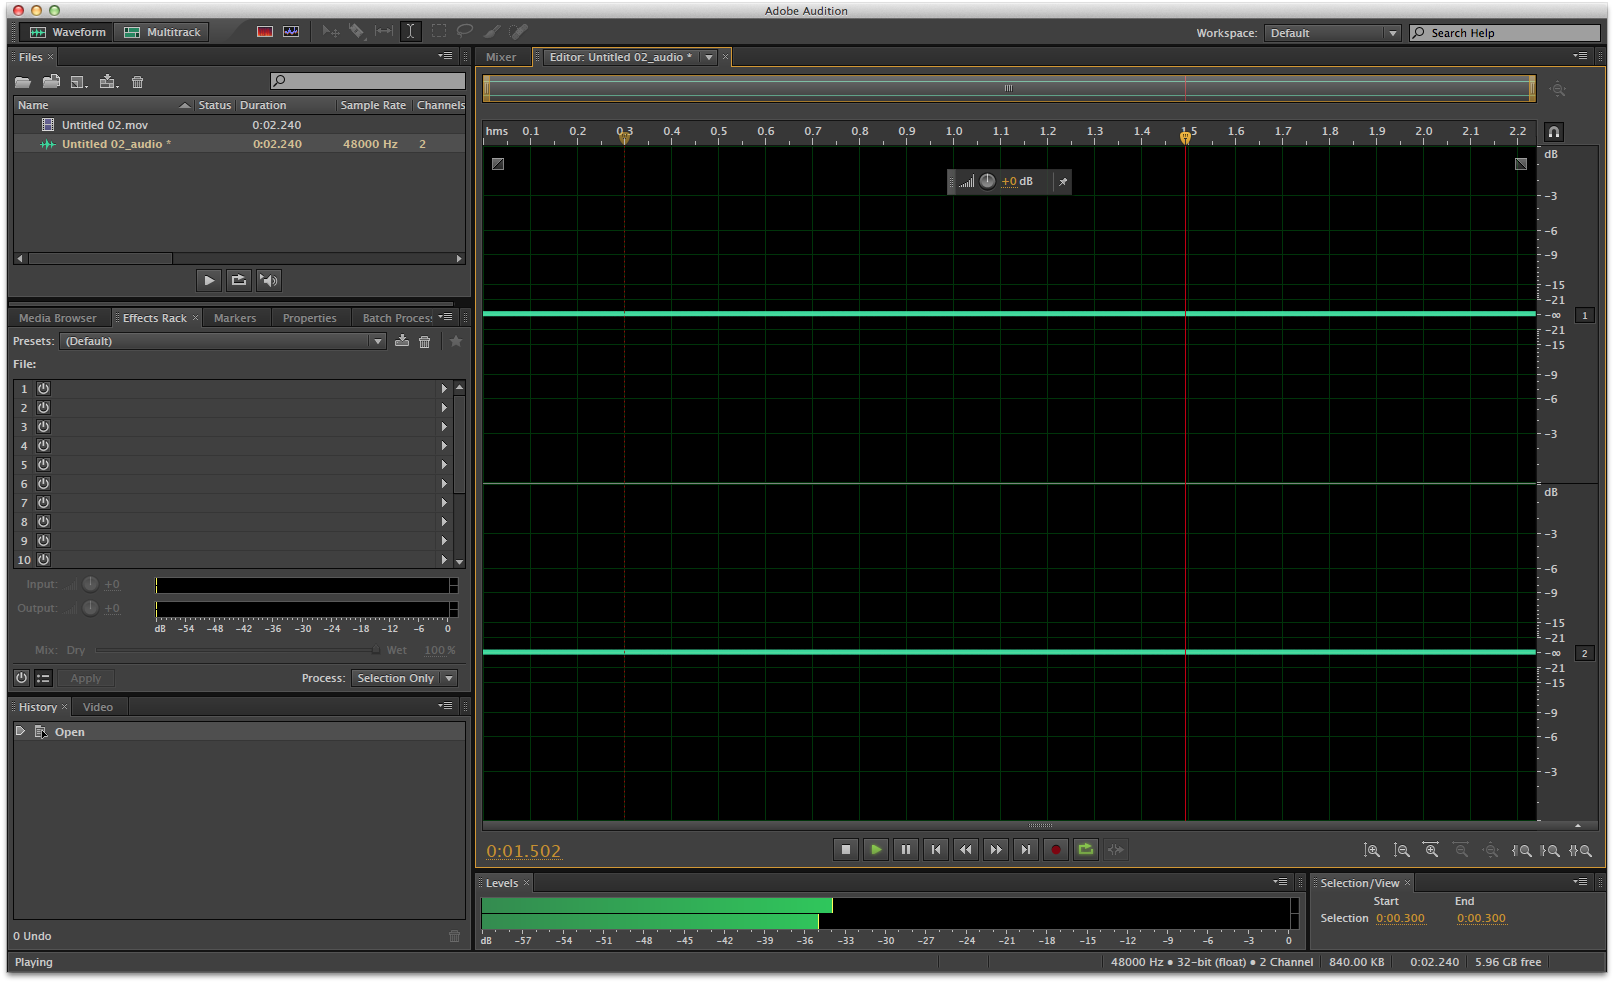Click Zoom In Amplitude icon

click(x=1372, y=850)
